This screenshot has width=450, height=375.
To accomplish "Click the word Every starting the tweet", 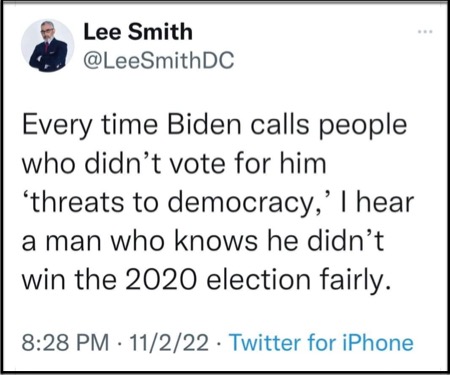I will pos(57,127).
